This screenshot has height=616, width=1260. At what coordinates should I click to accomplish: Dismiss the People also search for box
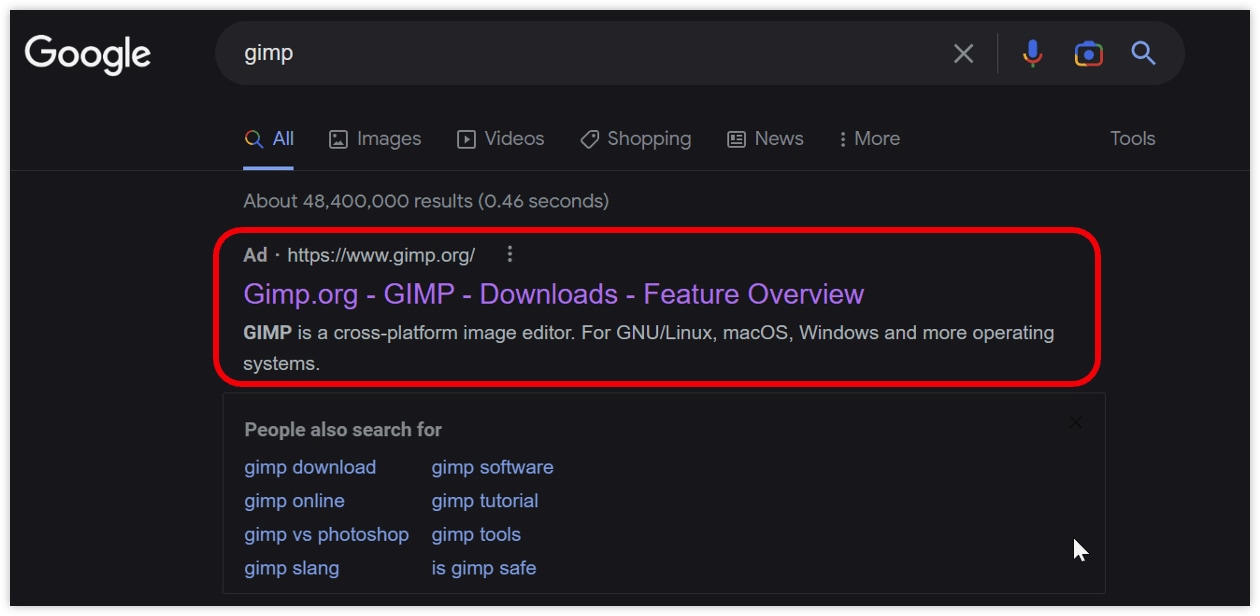click(1075, 422)
